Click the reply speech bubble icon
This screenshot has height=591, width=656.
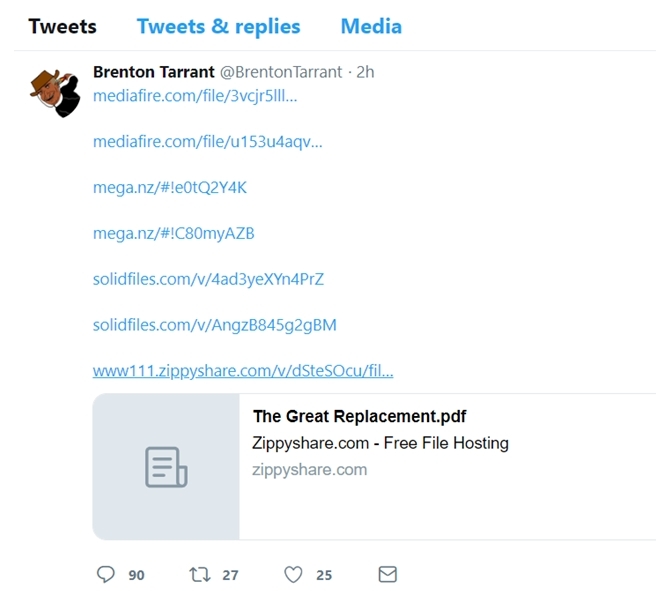tap(106, 574)
